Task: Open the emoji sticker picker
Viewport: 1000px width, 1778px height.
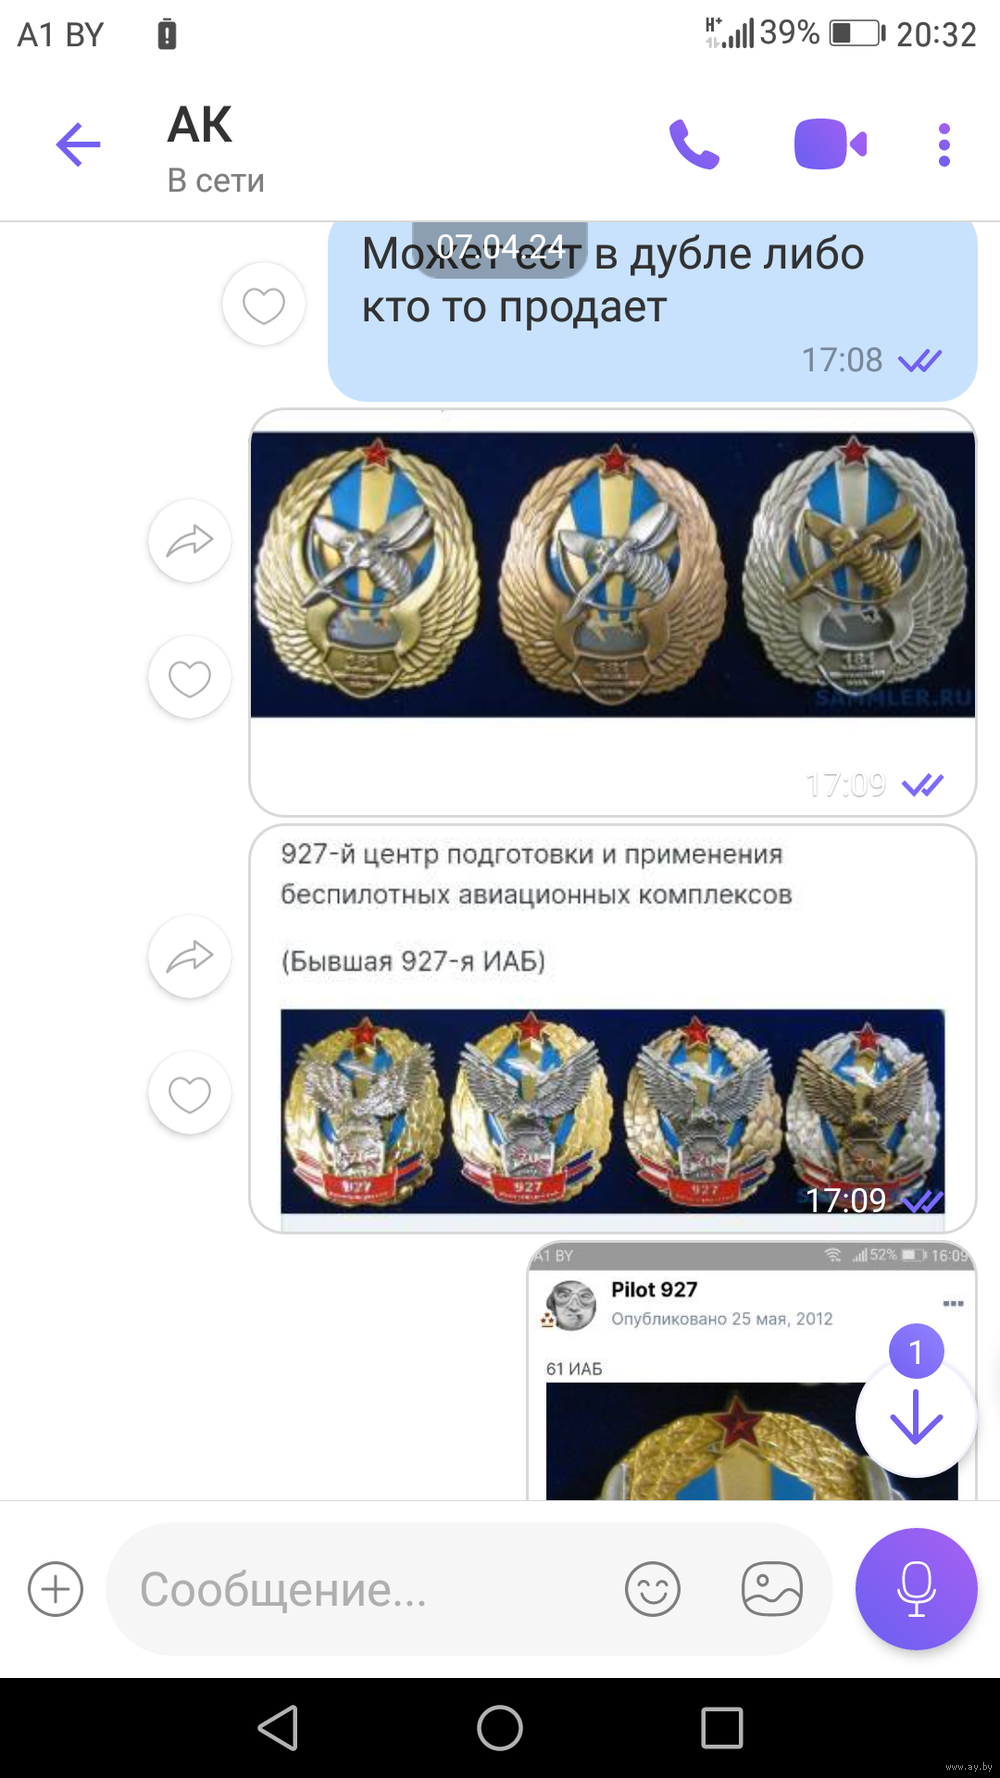Action: pos(653,1589)
